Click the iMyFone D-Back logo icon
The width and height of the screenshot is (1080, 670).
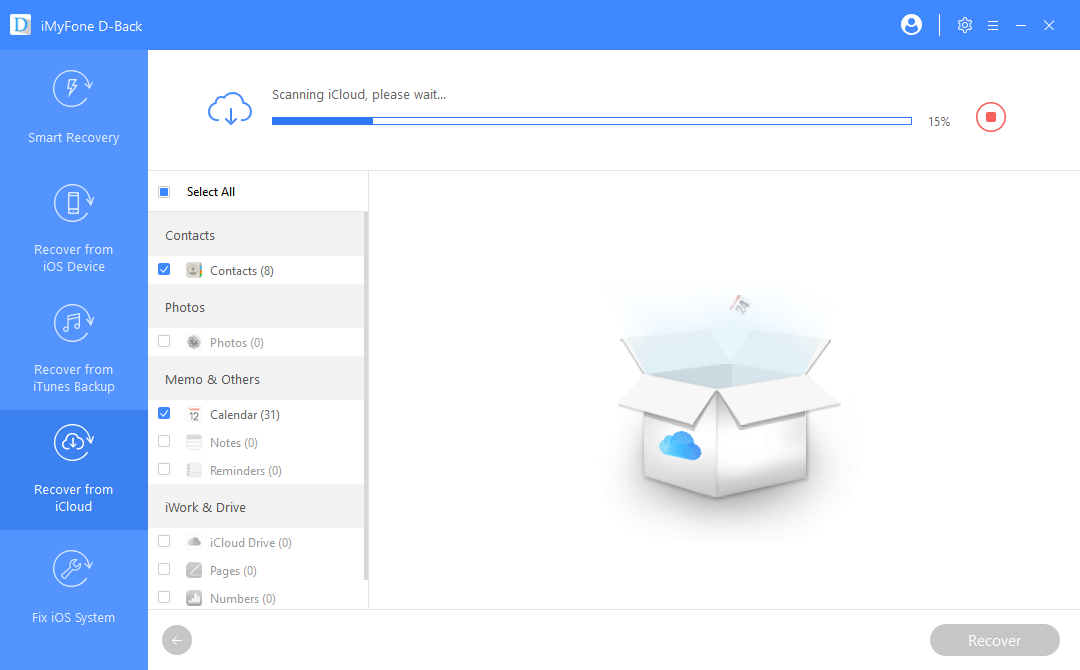20,25
